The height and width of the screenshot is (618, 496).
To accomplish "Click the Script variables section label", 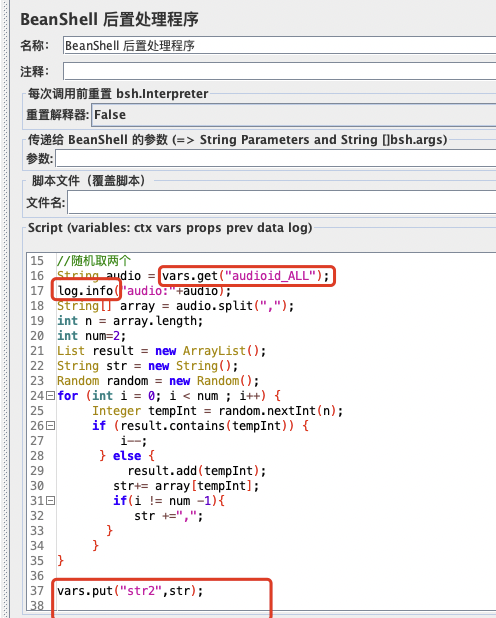I will (x=170, y=228).
